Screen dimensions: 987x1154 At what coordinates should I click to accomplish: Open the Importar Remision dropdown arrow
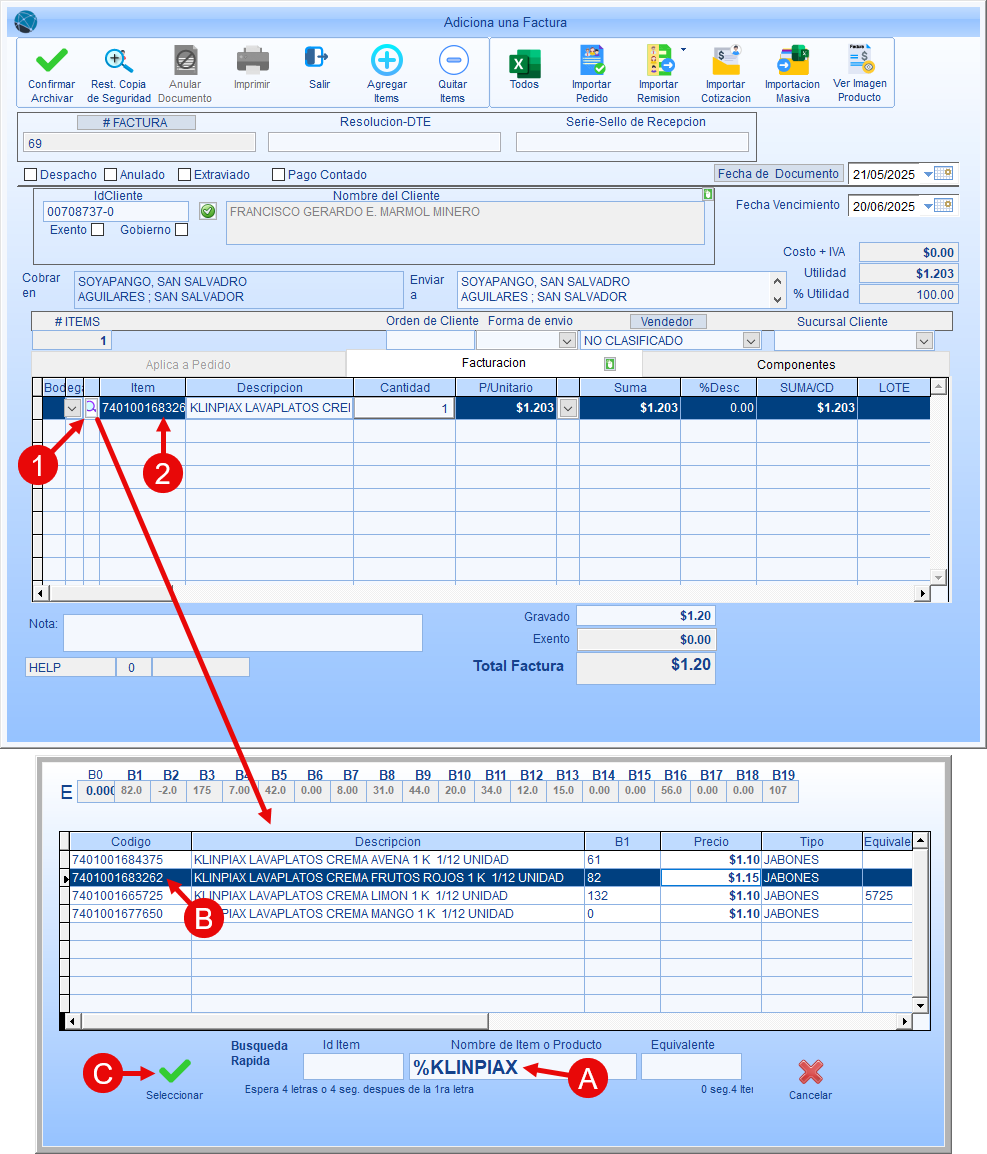pyautogui.click(x=684, y=49)
